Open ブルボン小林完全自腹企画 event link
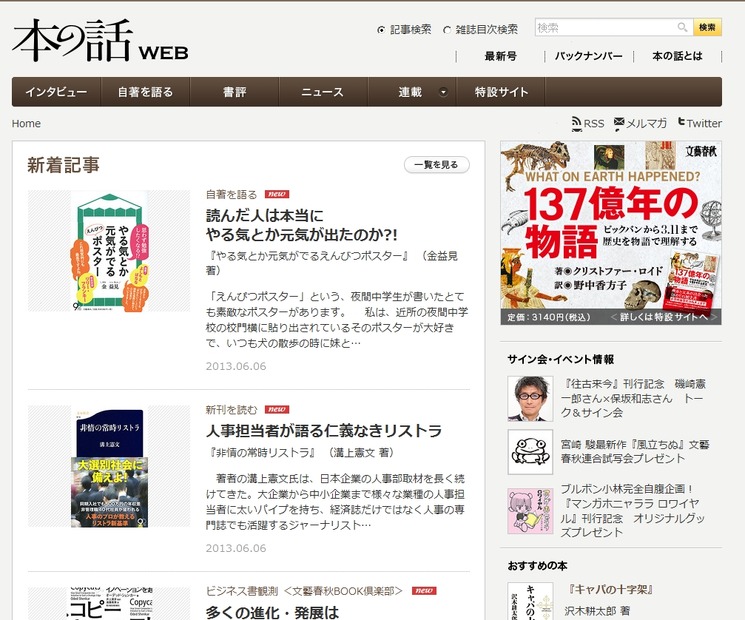This screenshot has height=620, width=745. click(632, 511)
